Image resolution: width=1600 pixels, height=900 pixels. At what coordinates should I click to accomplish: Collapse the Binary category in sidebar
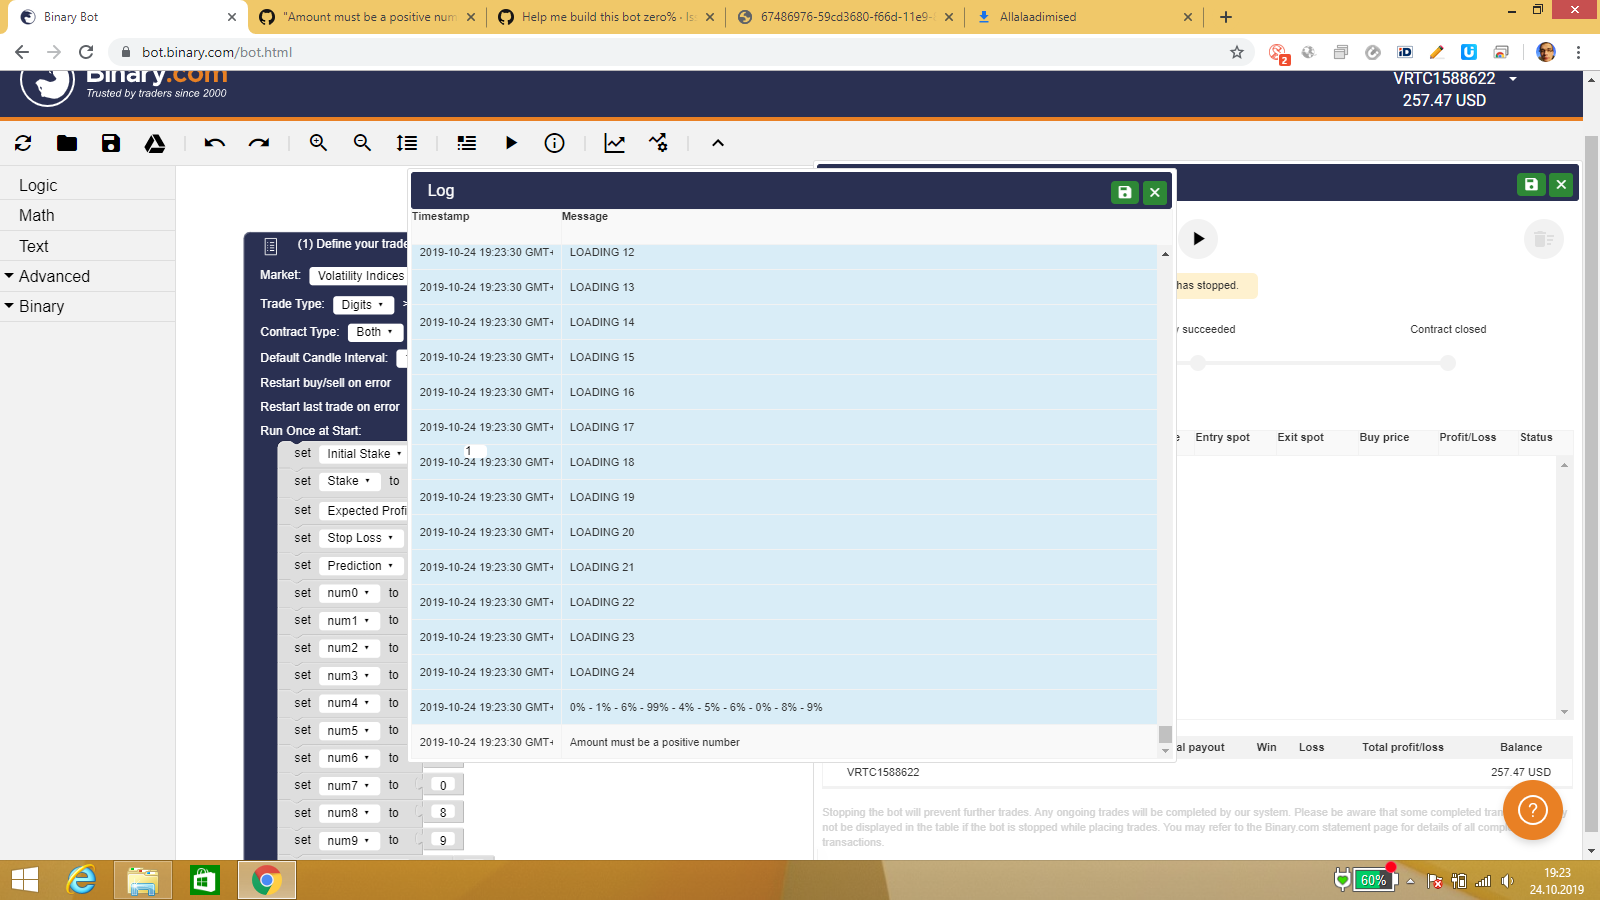41,306
